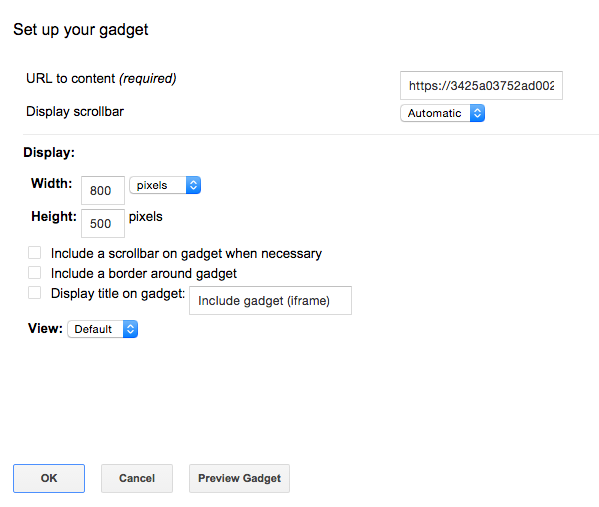Screen dimensions: 599x507
Task: Click the Display title on gadget label
Action: point(118,293)
